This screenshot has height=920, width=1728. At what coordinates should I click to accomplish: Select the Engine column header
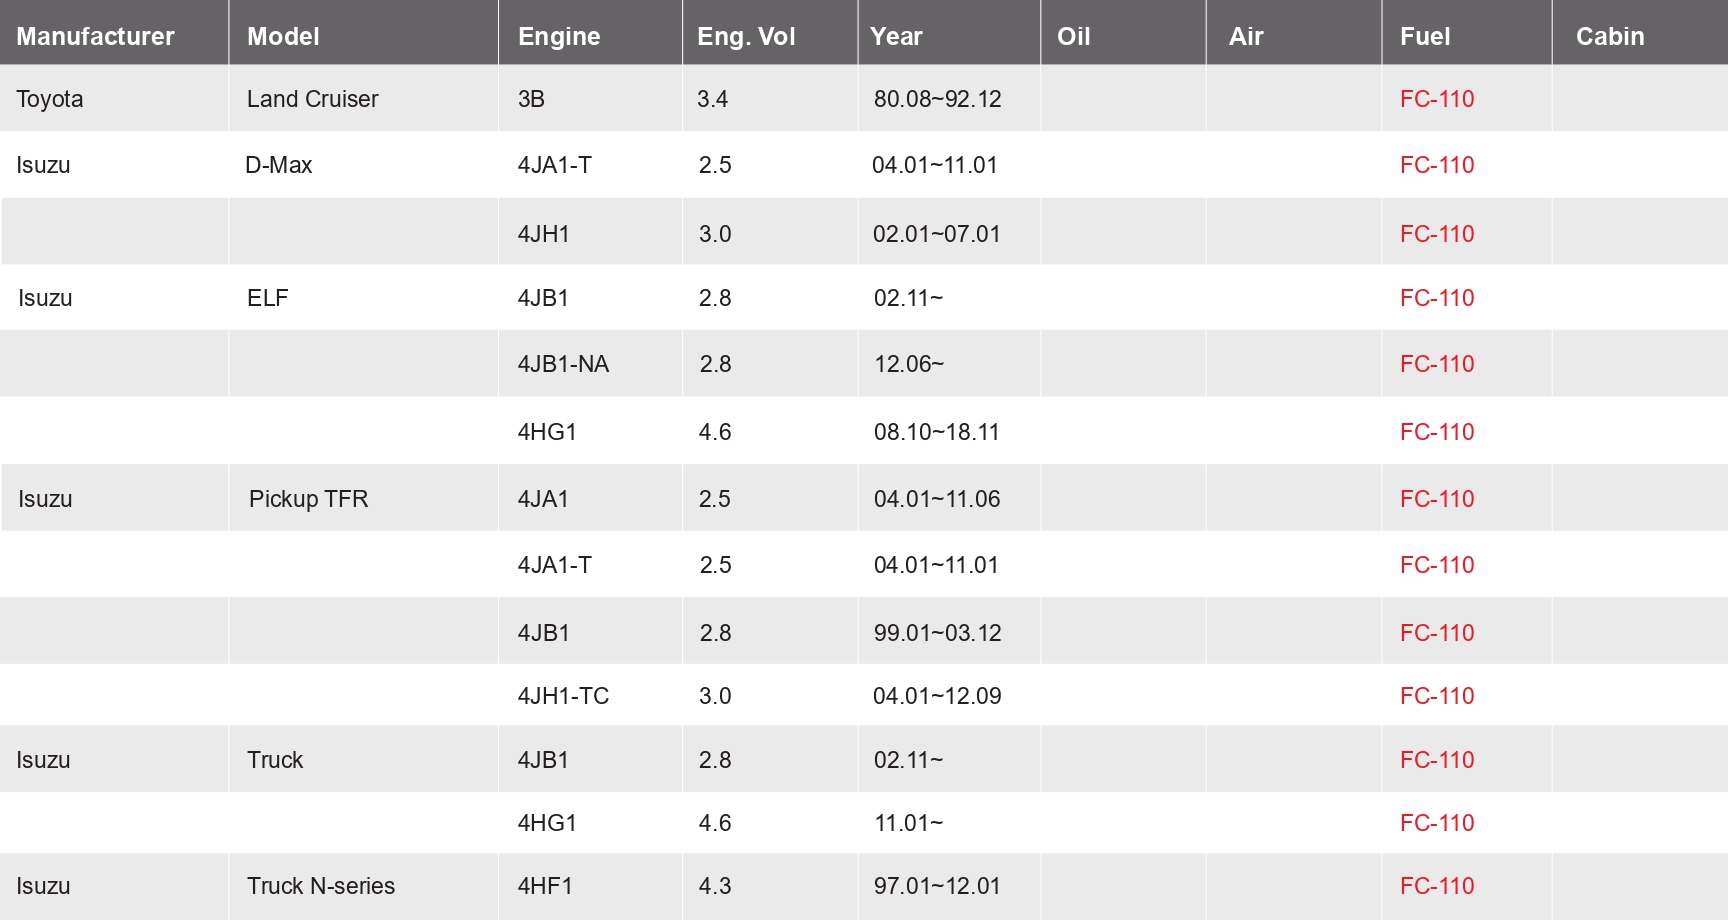pyautogui.click(x=559, y=37)
